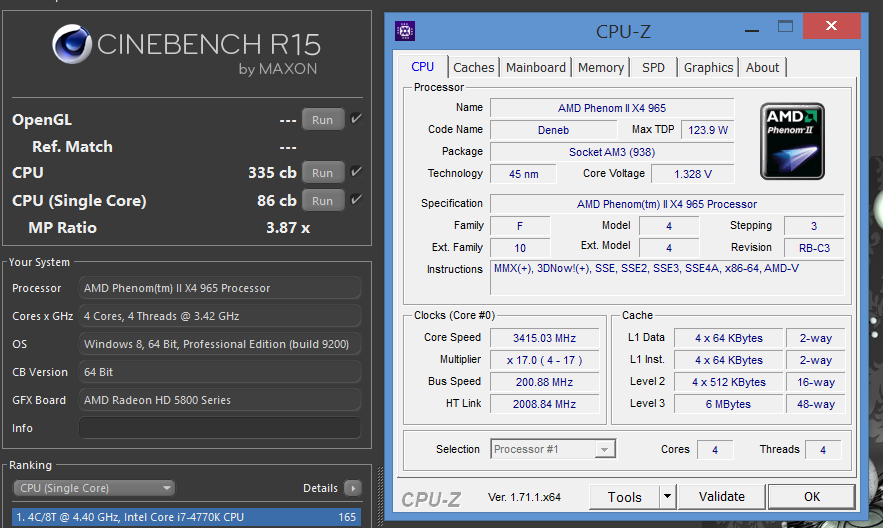This screenshot has width=883, height=528.
Task: Click the Code Name value Deneb
Action: pyautogui.click(x=554, y=130)
